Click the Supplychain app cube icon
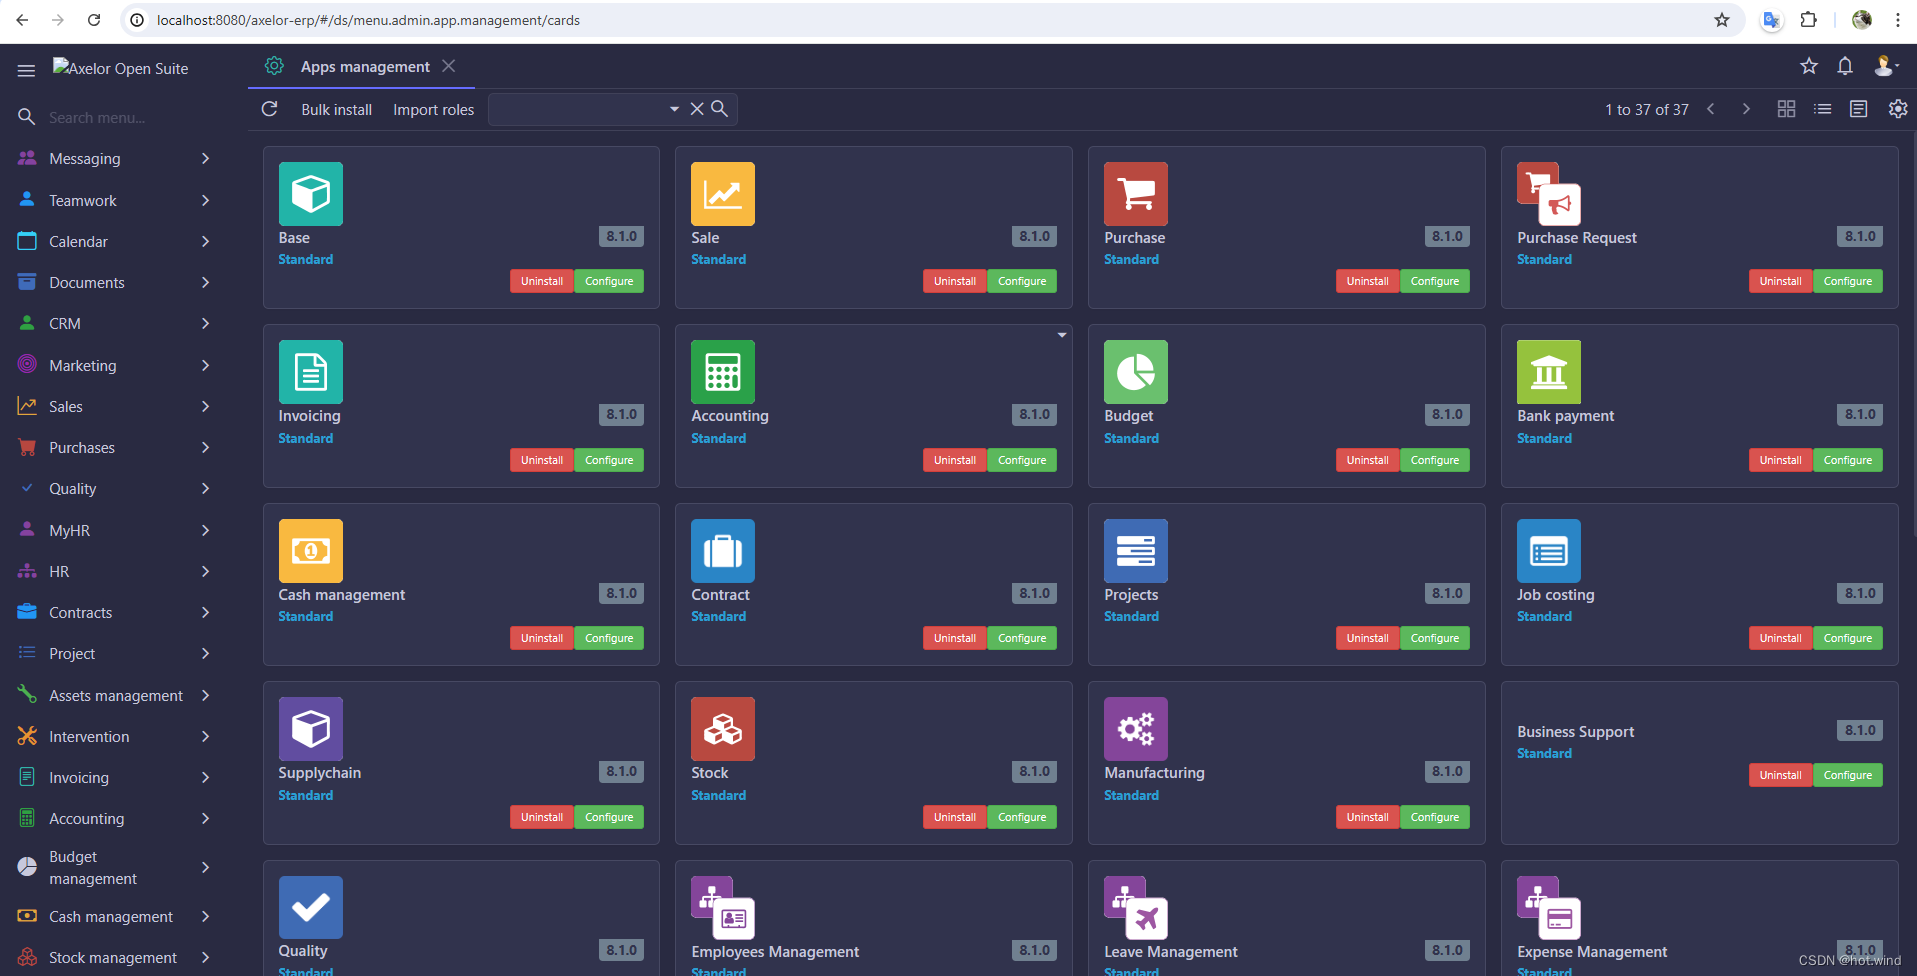Screen dimensions: 1917x976 pos(310,729)
